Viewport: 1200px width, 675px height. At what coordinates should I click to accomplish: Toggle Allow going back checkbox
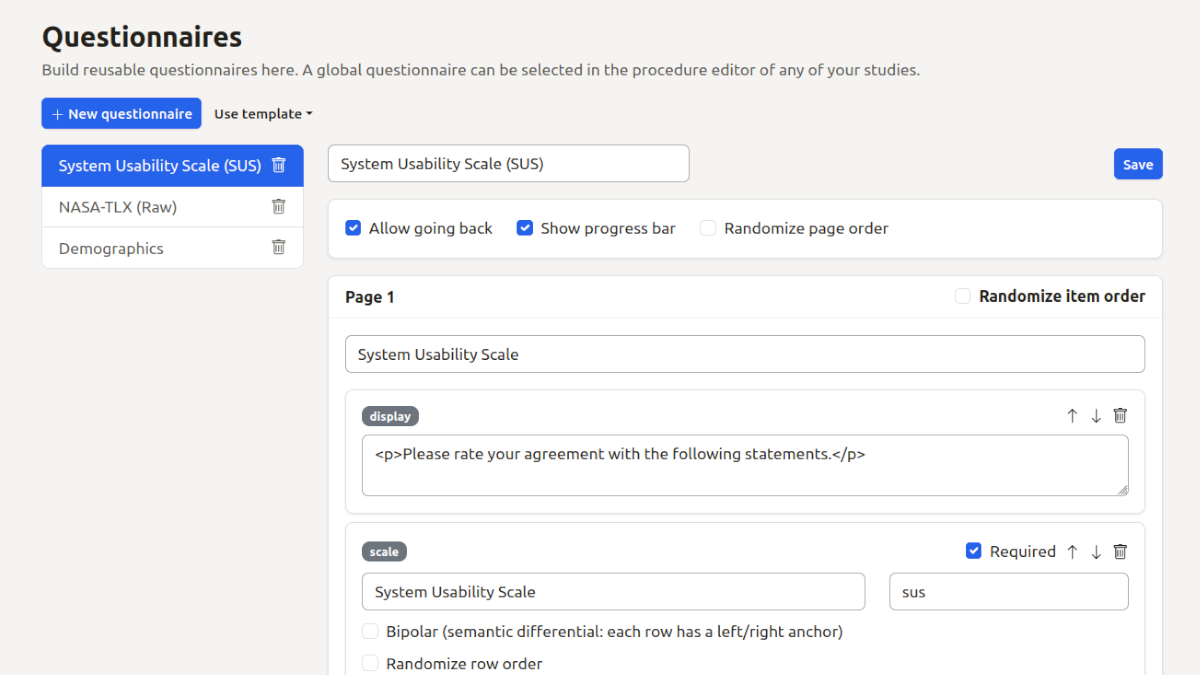click(x=353, y=228)
